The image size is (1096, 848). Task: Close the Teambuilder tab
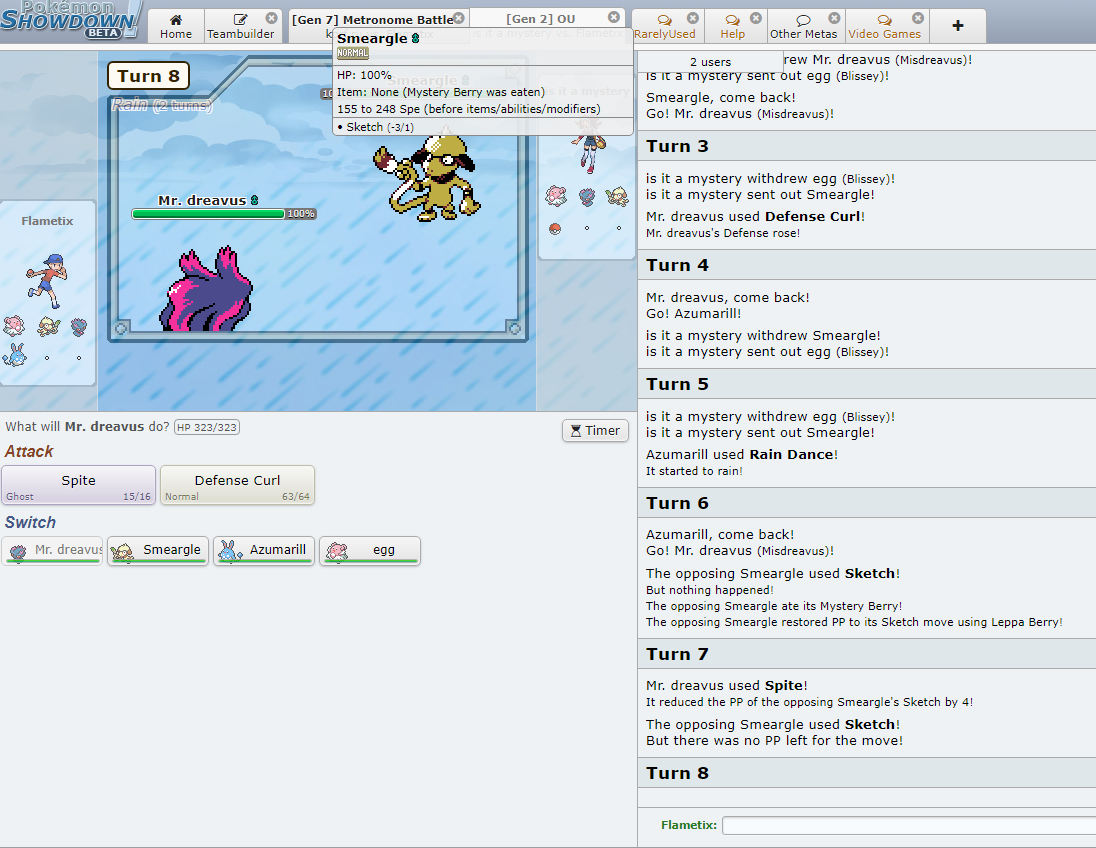272,17
